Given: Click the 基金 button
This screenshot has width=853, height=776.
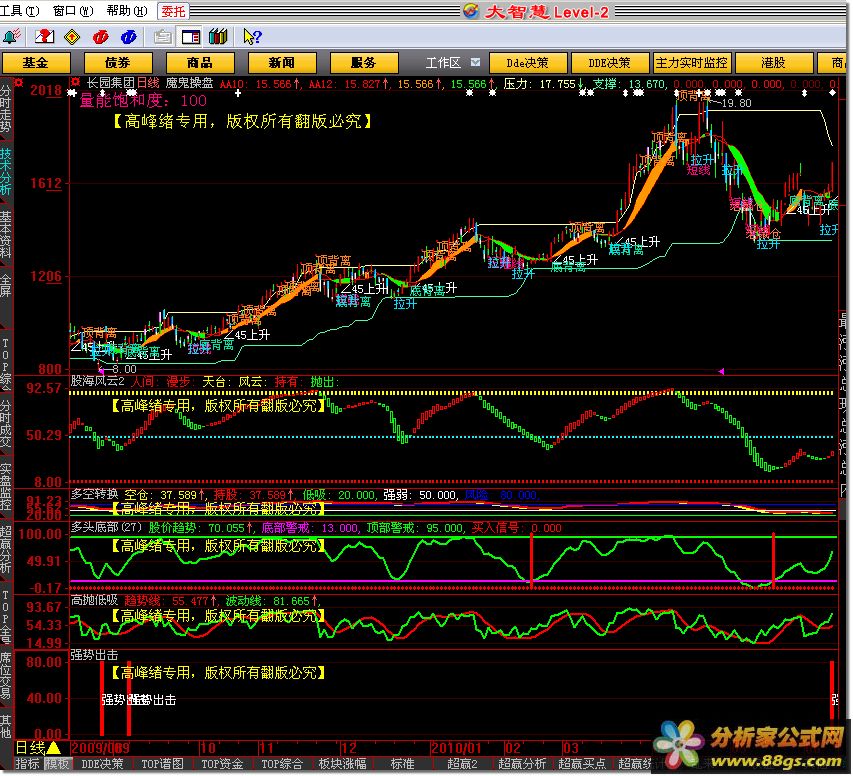Looking at the screenshot, I should (x=36, y=63).
